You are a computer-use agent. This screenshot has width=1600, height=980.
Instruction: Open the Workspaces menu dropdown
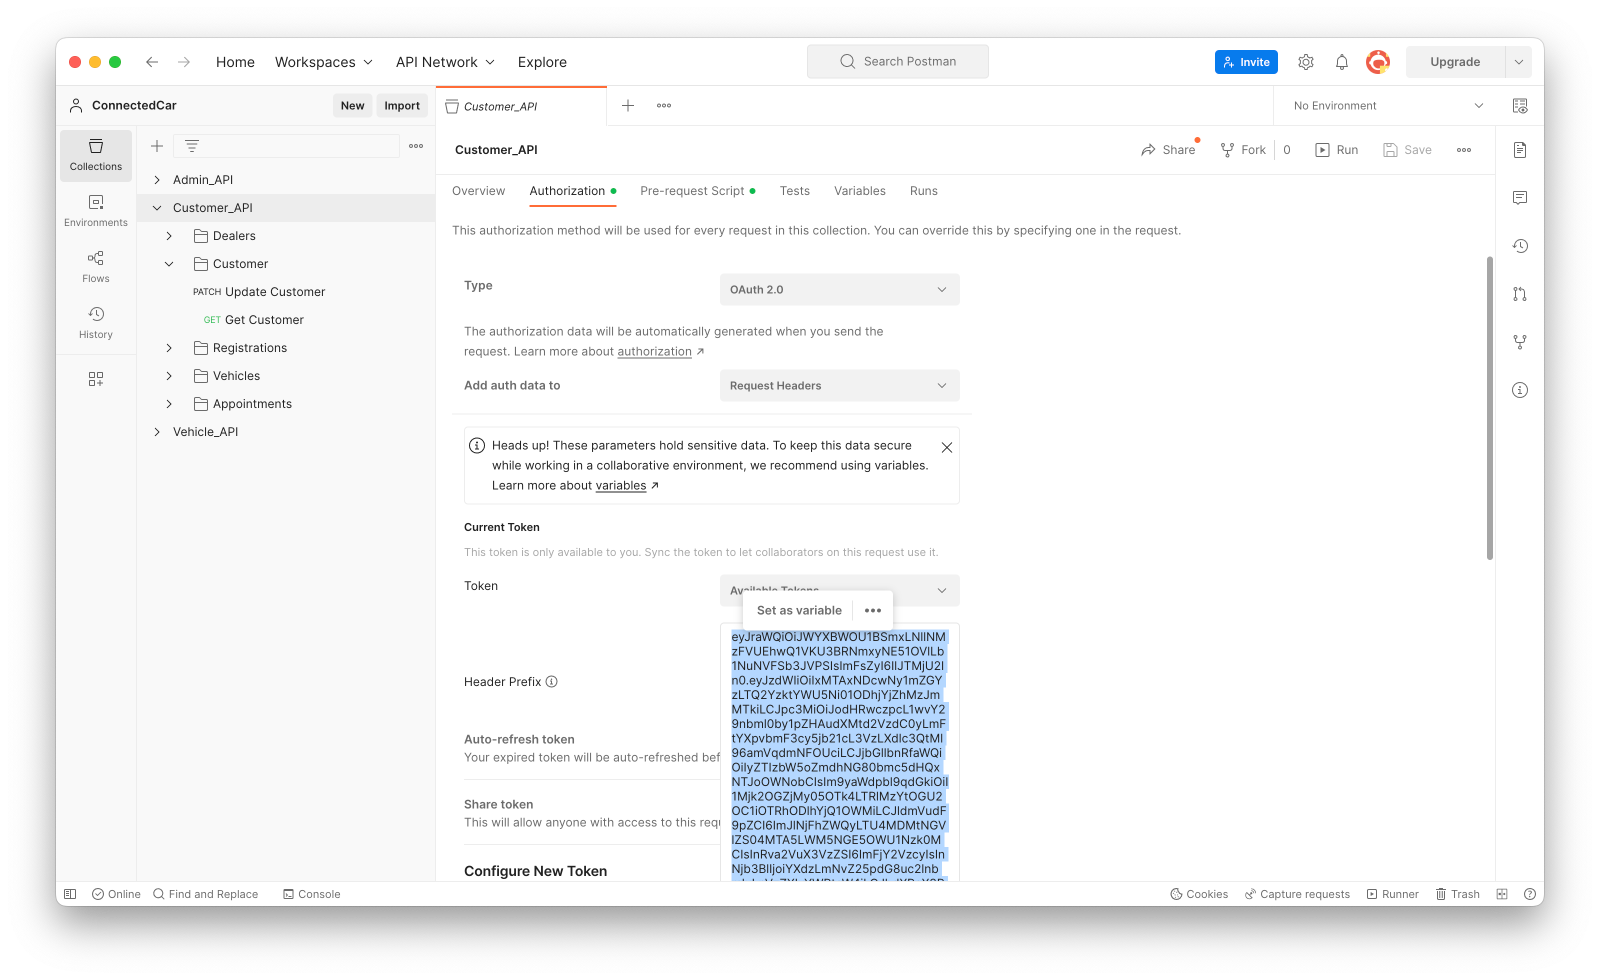click(x=324, y=62)
